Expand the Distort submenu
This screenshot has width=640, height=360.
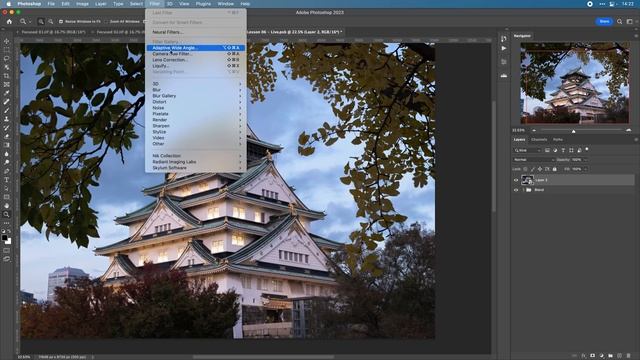click(x=196, y=102)
